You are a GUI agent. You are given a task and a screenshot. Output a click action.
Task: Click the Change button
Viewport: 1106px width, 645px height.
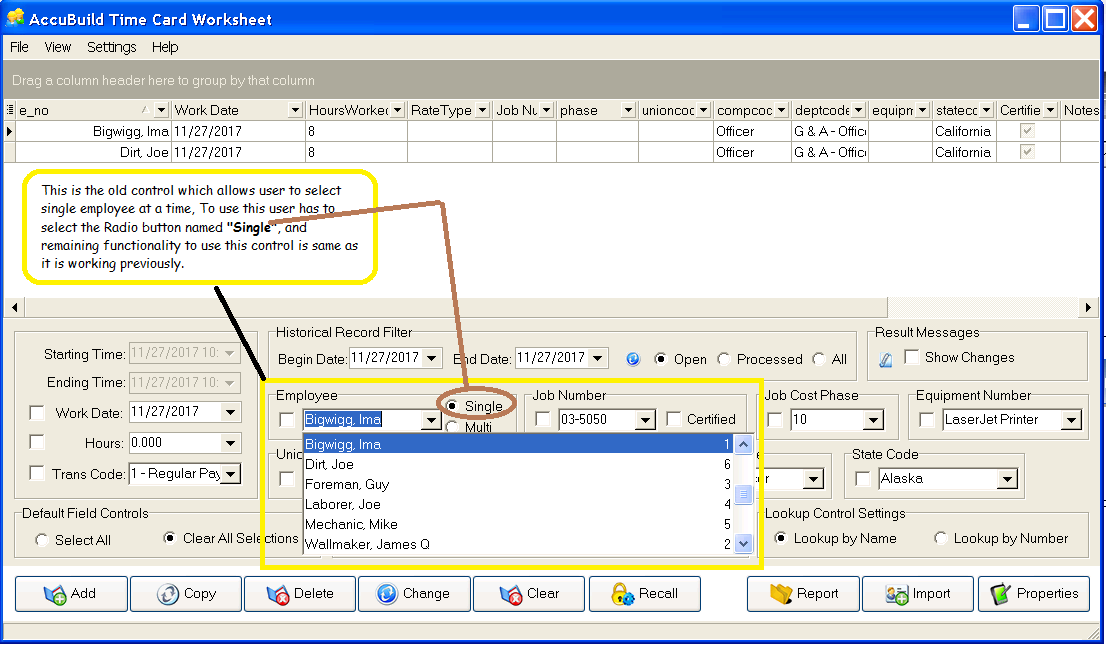pyautogui.click(x=414, y=594)
